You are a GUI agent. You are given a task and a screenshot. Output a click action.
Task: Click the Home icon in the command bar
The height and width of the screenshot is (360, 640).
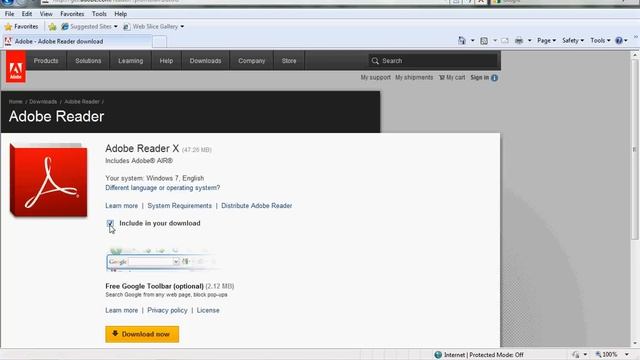tap(462, 40)
